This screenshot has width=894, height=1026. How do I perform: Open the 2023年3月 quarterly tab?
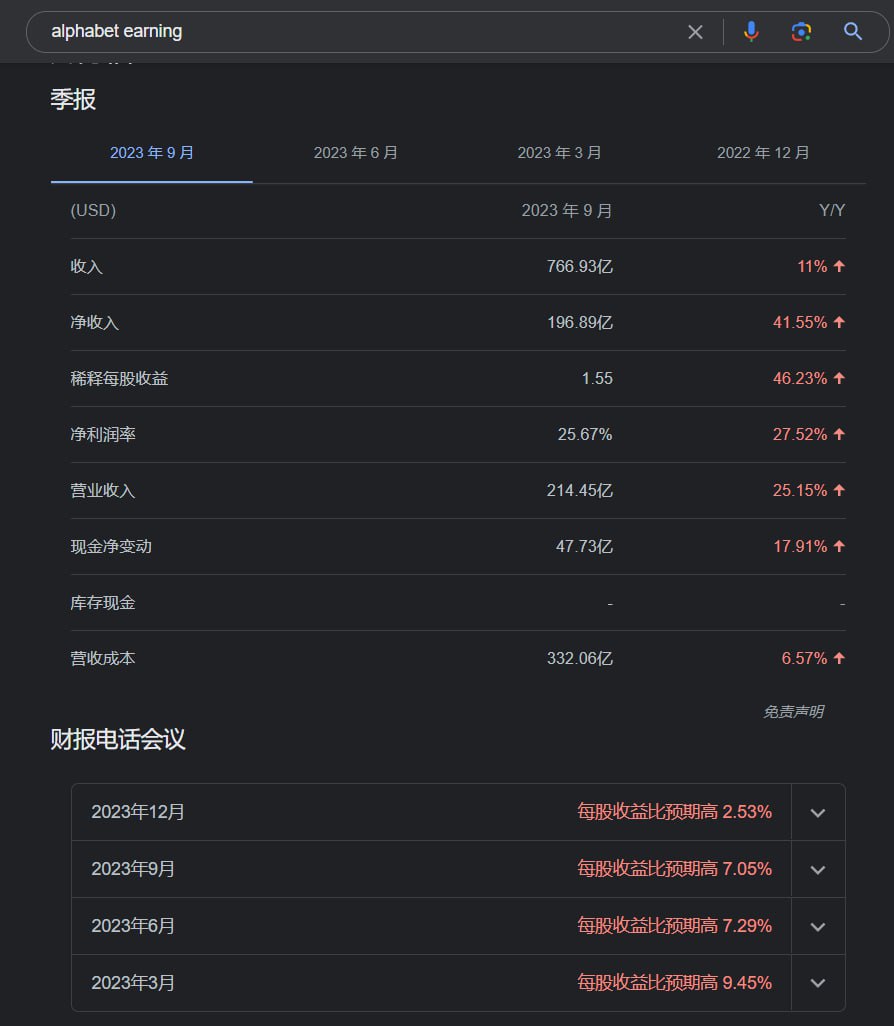559,153
